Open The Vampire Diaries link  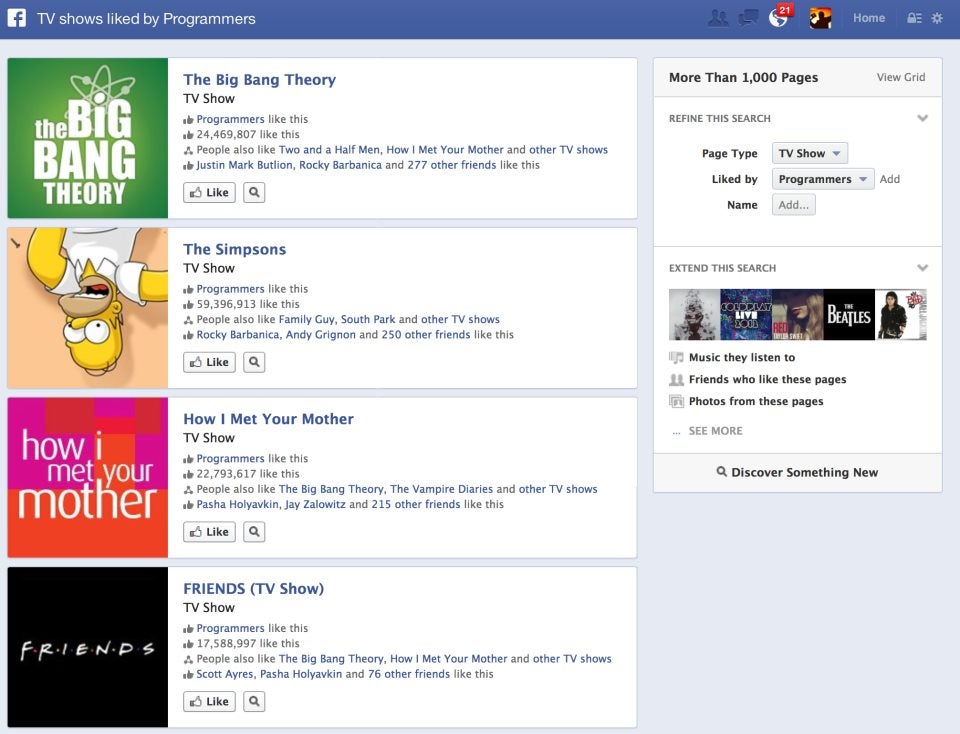pos(441,489)
